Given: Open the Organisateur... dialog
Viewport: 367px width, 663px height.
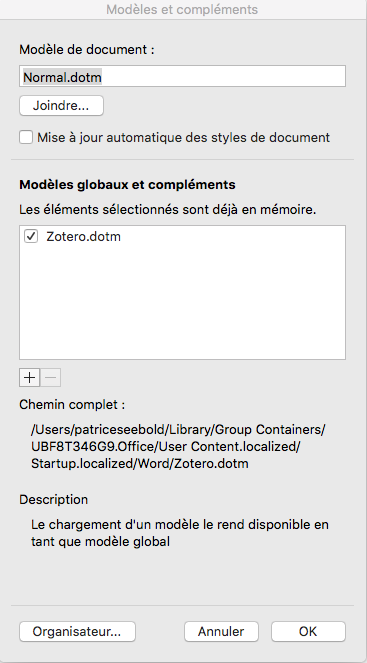Looking at the screenshot, I should click(77, 632).
